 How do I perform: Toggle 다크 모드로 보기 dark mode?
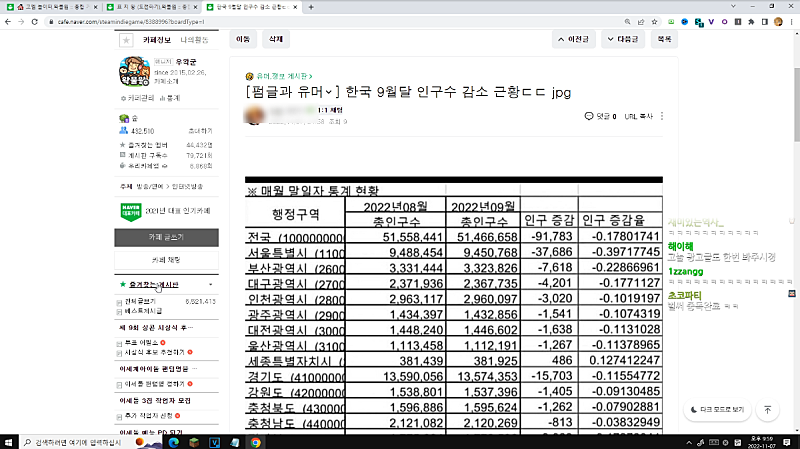[x=718, y=410]
